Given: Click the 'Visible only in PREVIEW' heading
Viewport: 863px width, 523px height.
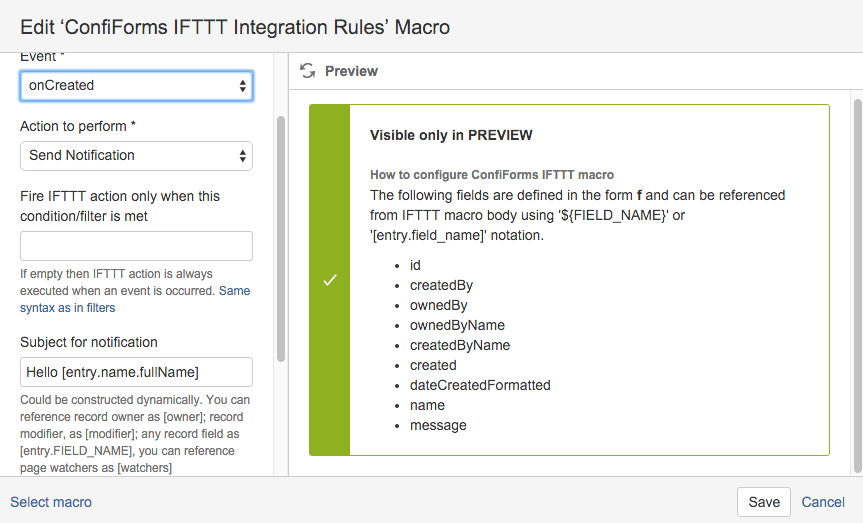Looking at the screenshot, I should tap(451, 135).
